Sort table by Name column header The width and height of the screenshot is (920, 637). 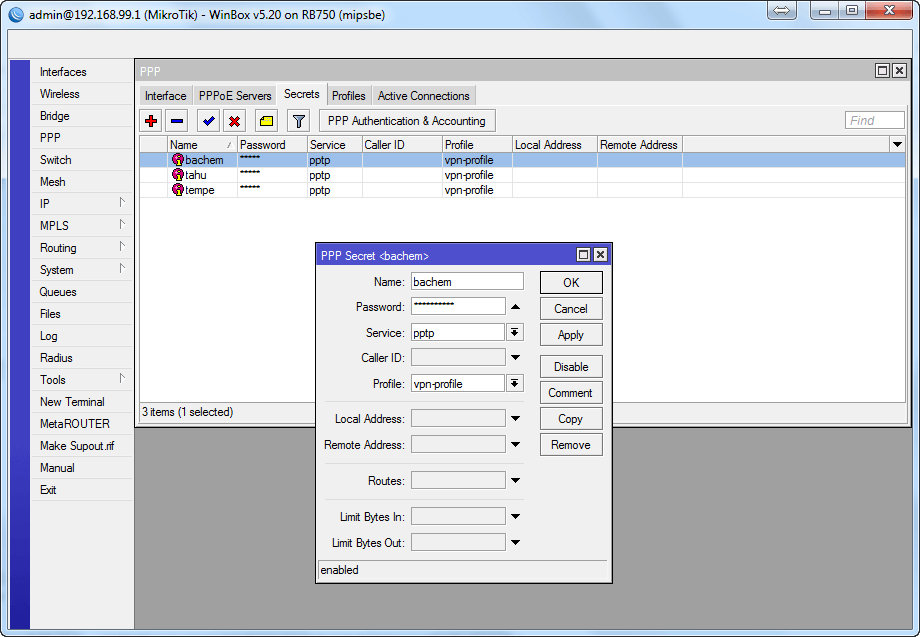tap(202, 144)
